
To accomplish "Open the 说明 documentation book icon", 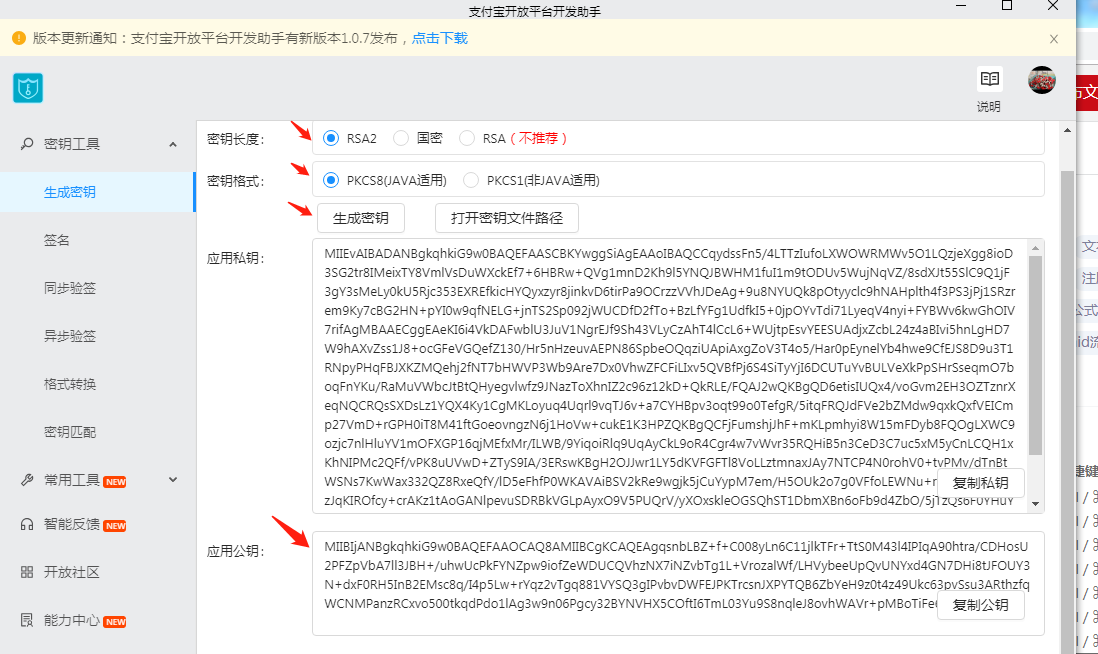I will (x=989, y=78).
